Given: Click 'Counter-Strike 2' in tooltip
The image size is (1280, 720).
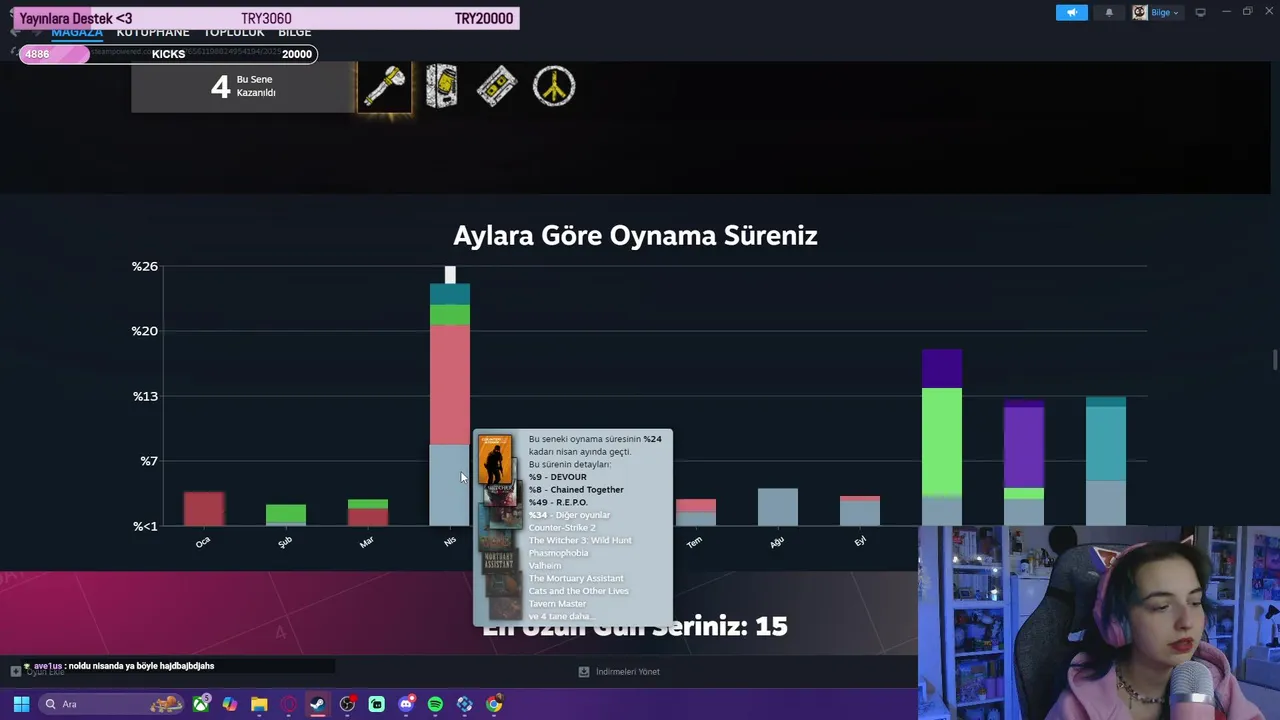Looking at the screenshot, I should point(561,528).
